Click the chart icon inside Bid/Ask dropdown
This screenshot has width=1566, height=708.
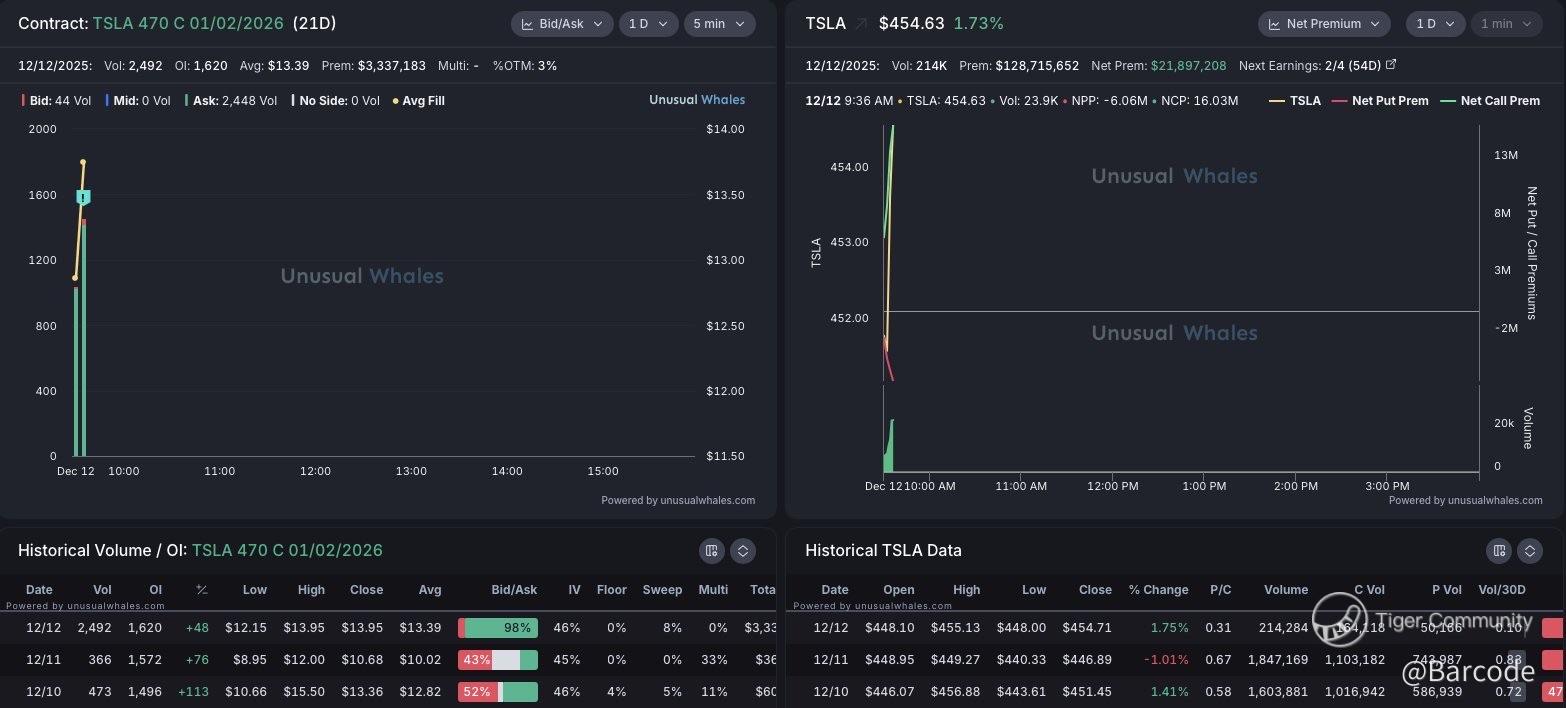(527, 23)
